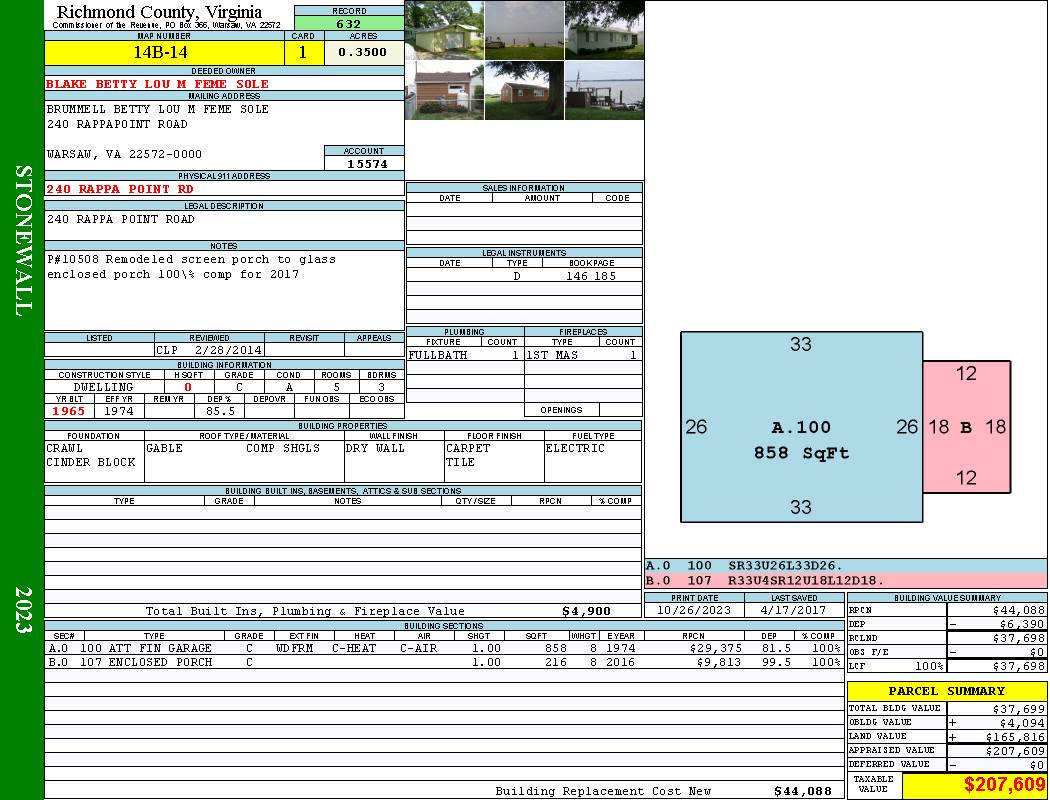Click the account number 15574 box
Image resolution: width=1050 pixels, height=800 pixels.
[x=364, y=163]
